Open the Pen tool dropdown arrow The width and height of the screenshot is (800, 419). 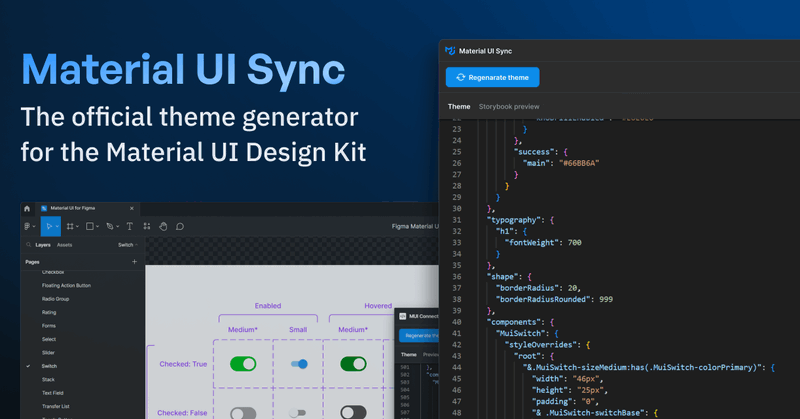click(x=117, y=227)
